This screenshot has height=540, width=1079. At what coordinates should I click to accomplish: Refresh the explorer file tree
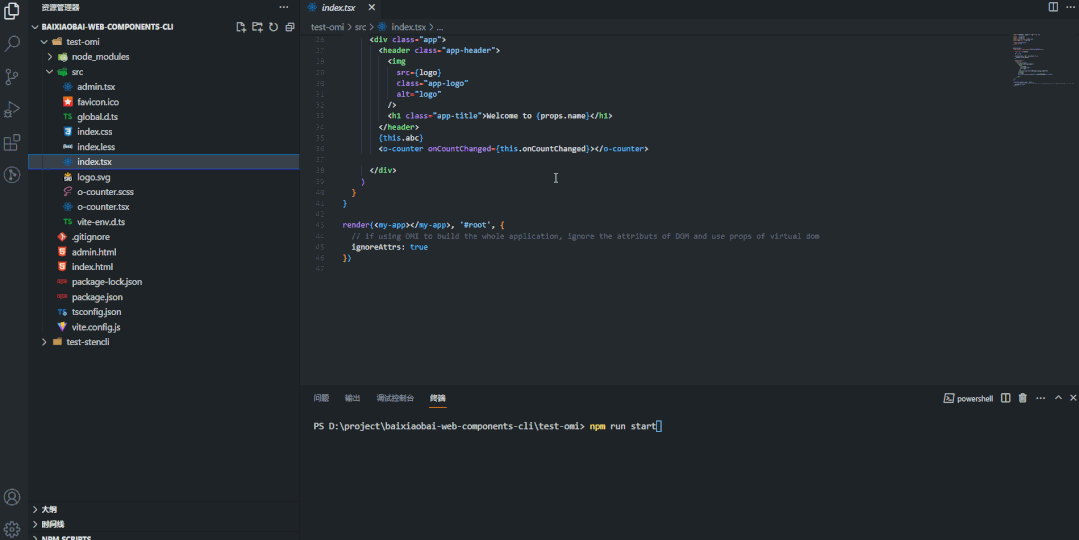pyautogui.click(x=273, y=27)
